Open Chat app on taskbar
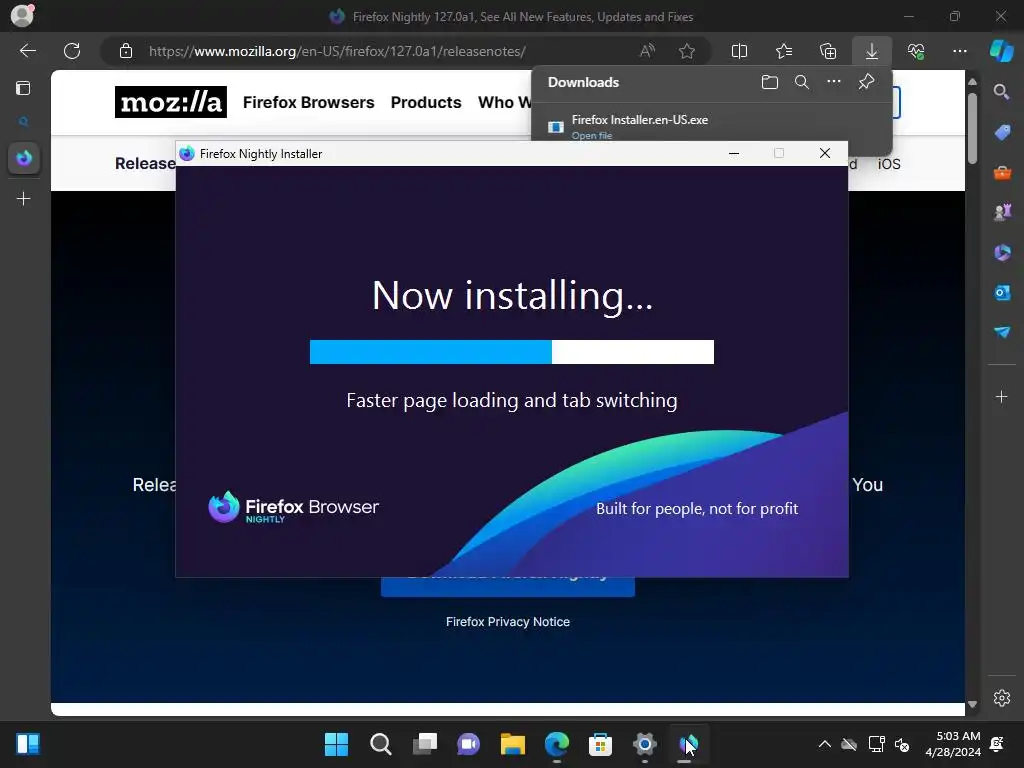 pos(468,744)
